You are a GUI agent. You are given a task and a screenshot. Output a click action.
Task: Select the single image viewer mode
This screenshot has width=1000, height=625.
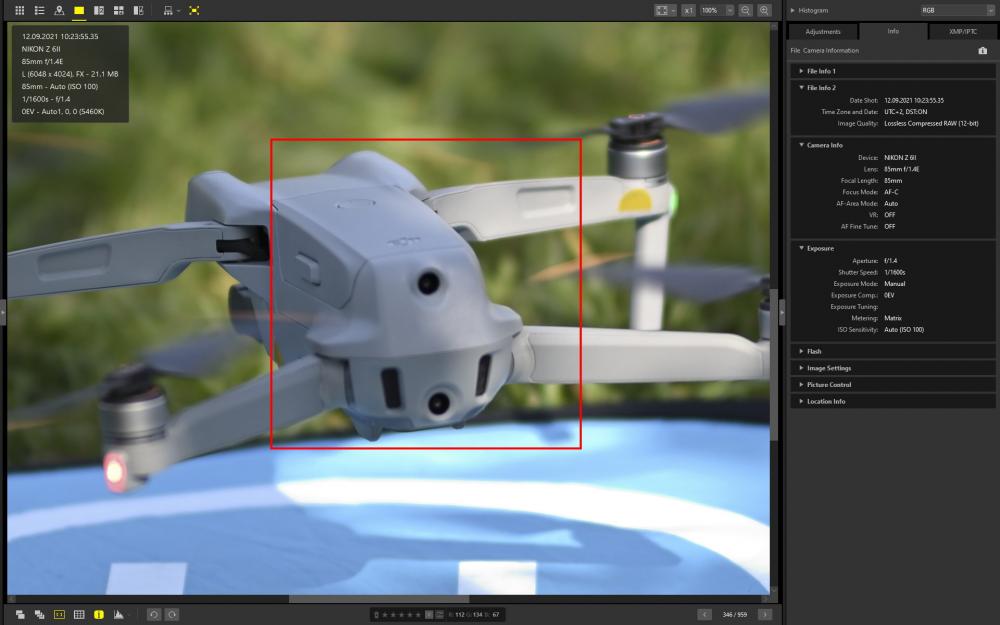(x=79, y=10)
